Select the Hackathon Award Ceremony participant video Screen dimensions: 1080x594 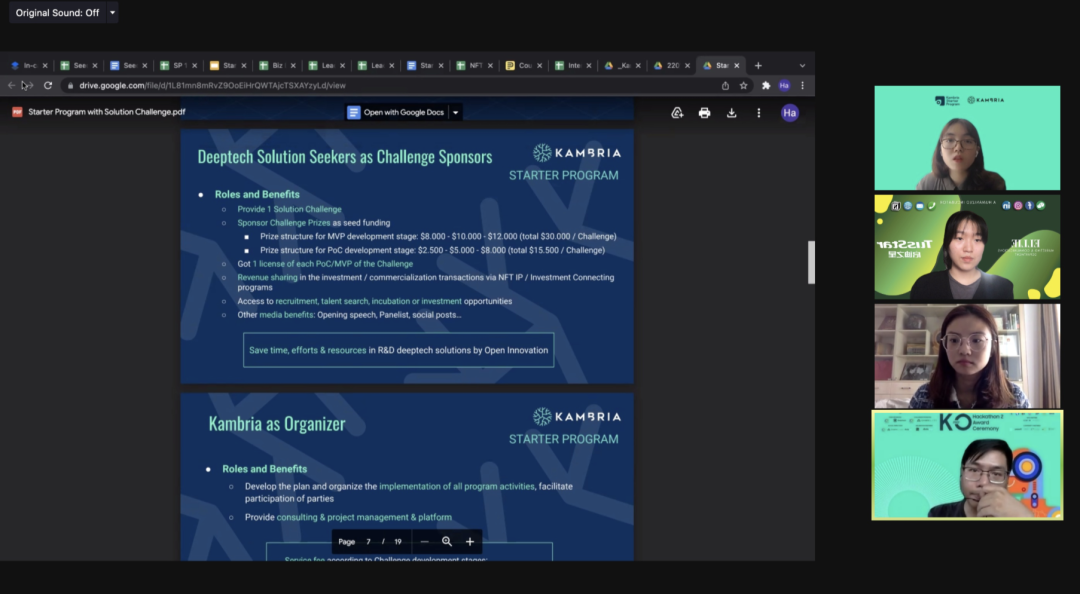967,465
